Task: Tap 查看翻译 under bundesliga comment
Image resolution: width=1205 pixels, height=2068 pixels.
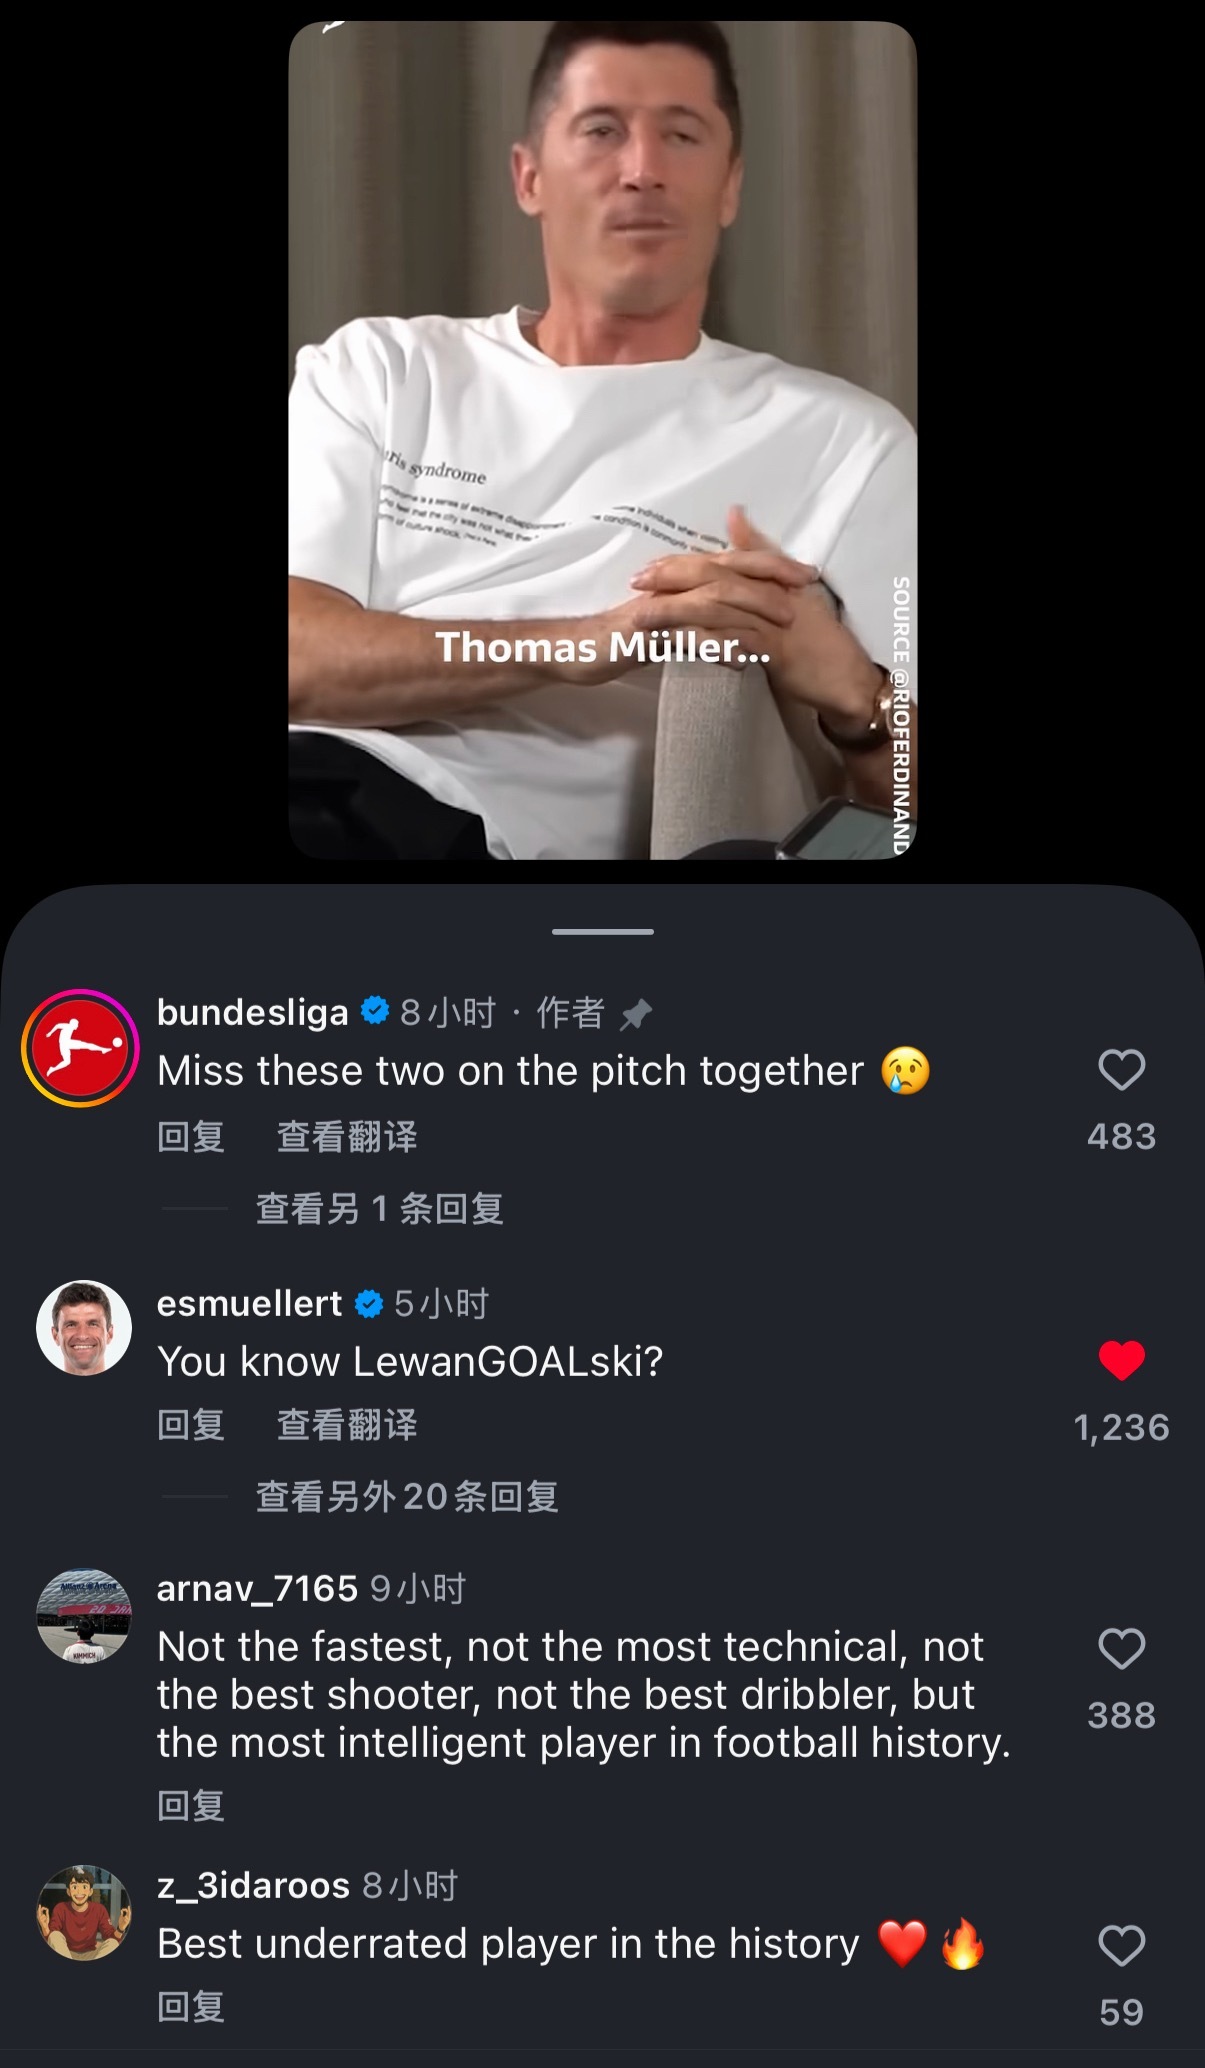Action: pyautogui.click(x=347, y=1137)
